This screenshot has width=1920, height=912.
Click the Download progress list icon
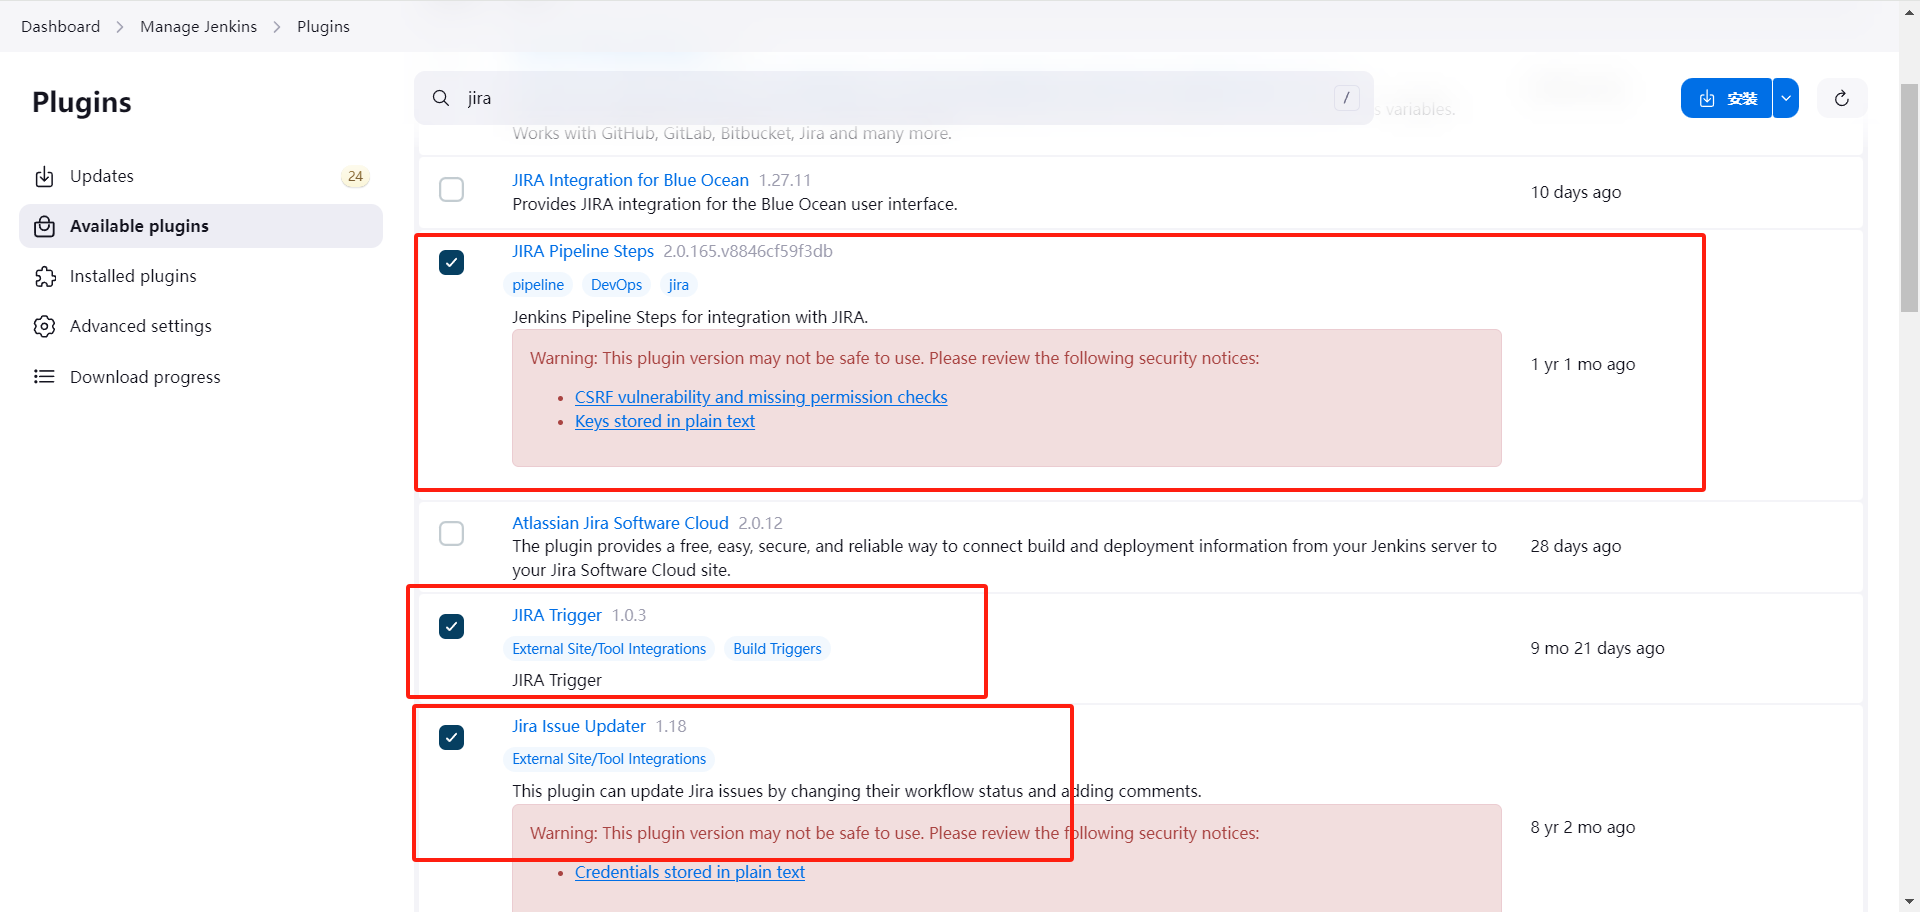pos(44,377)
